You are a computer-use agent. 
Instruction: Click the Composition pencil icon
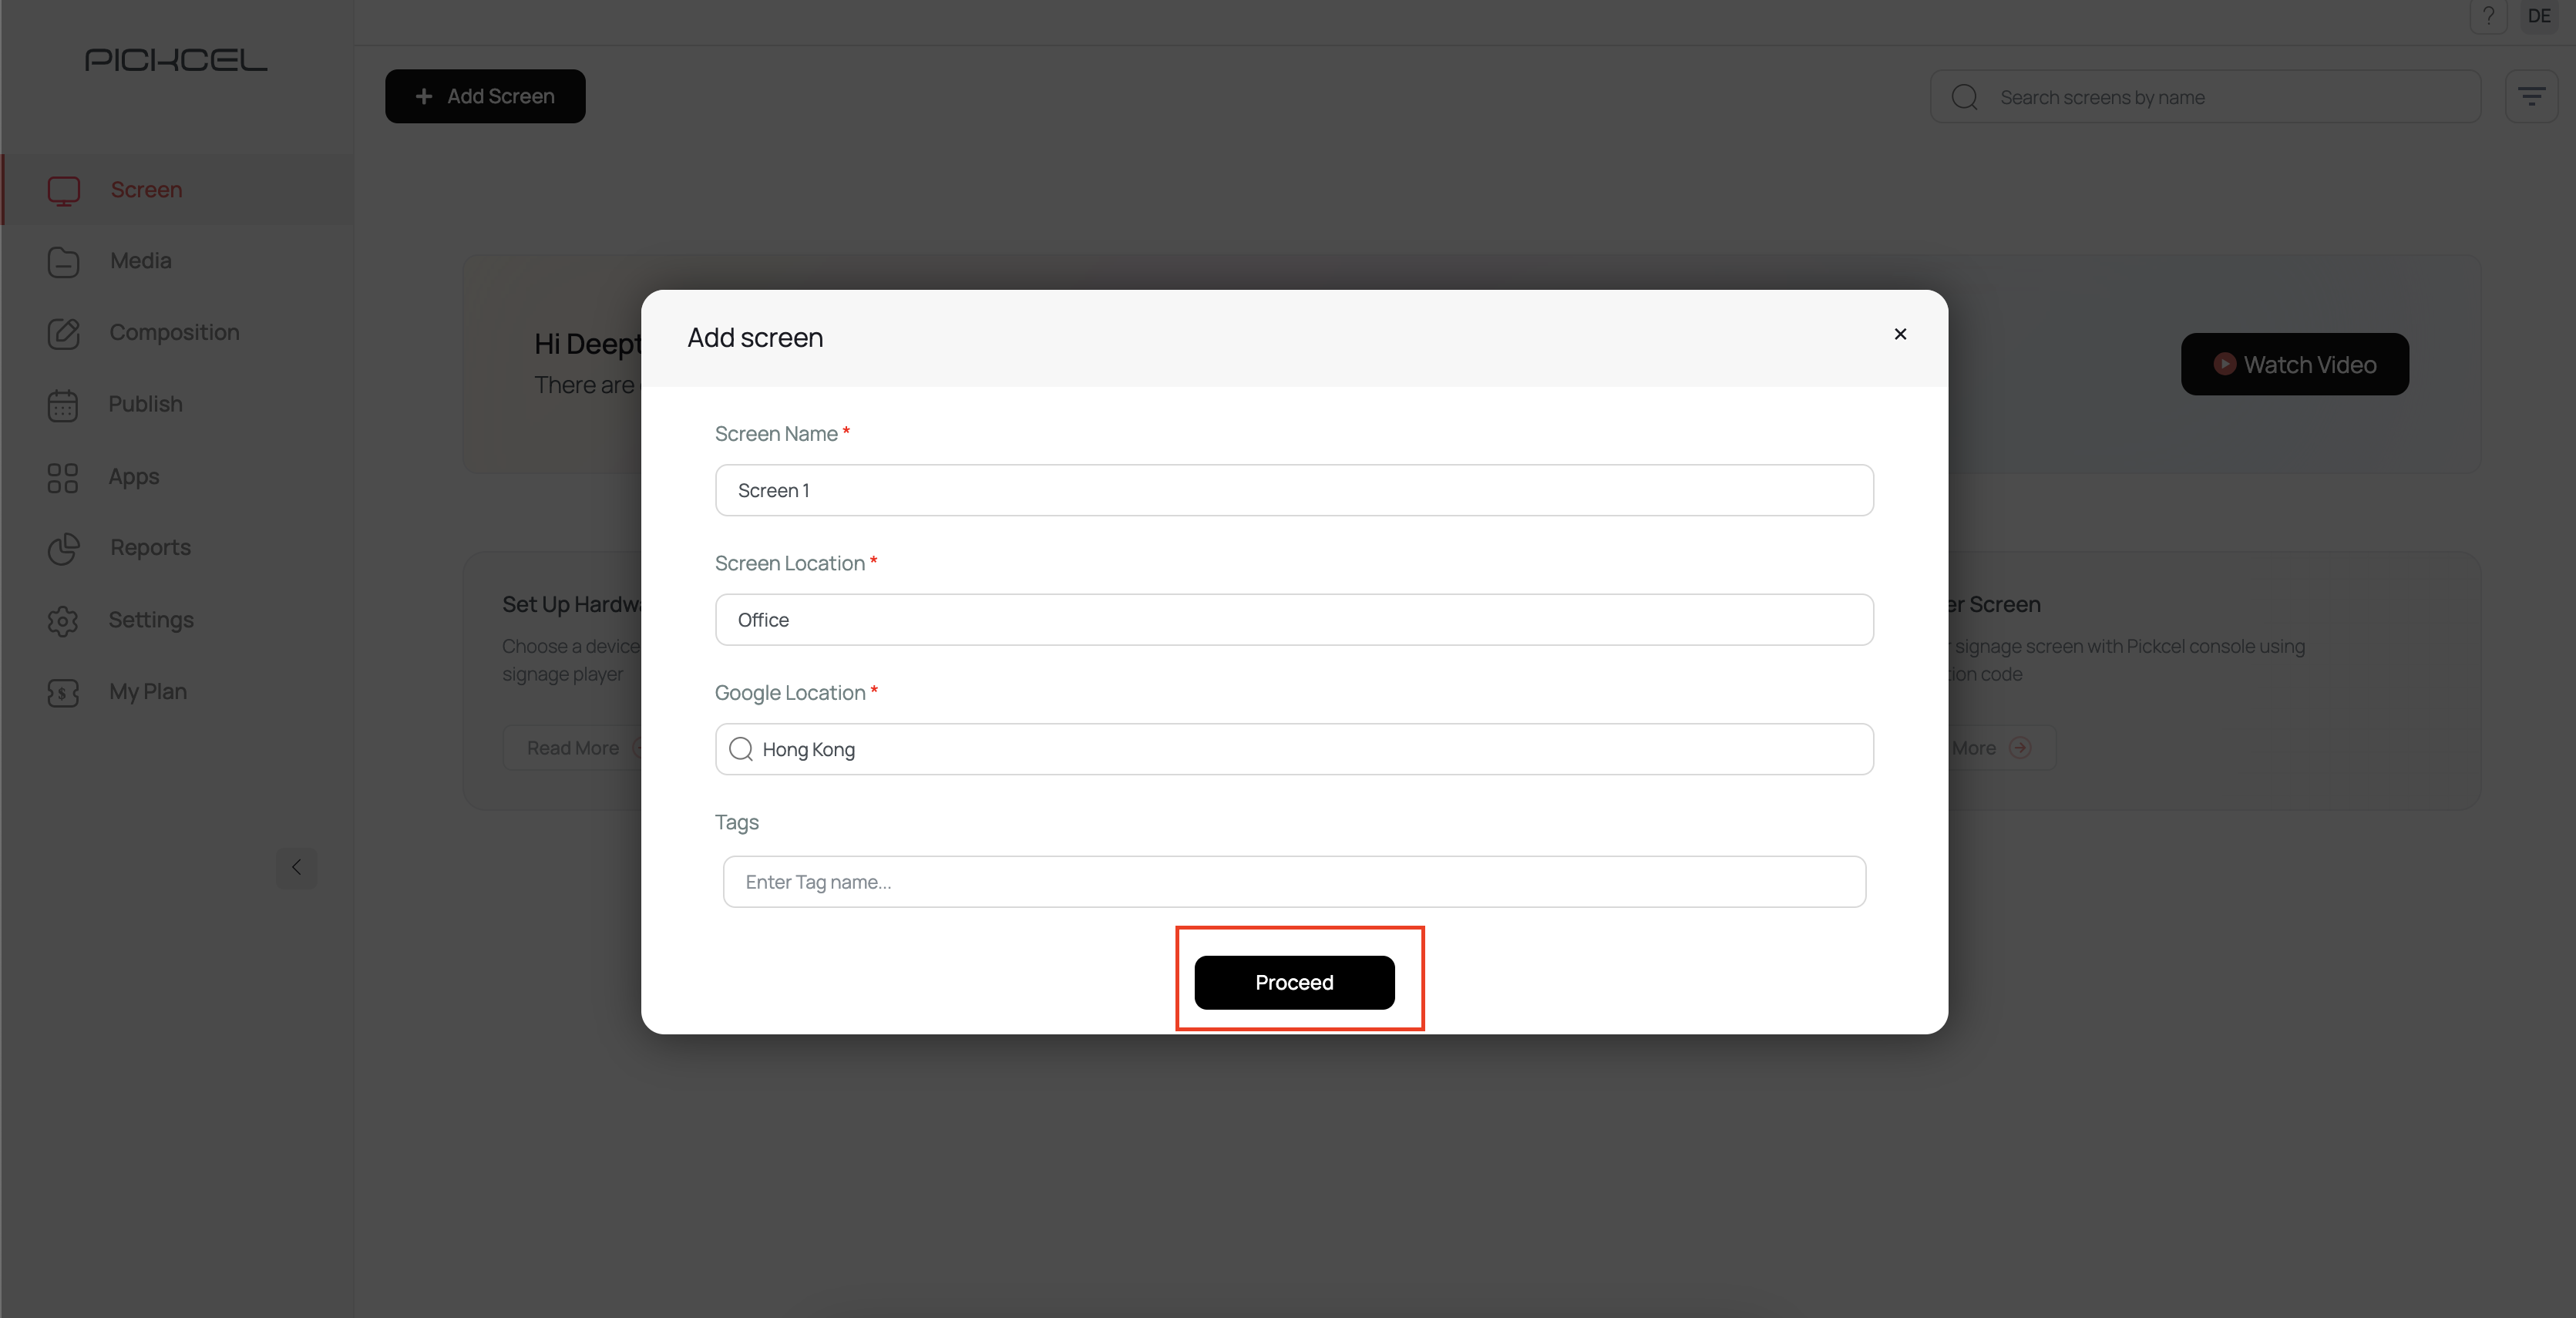64,332
